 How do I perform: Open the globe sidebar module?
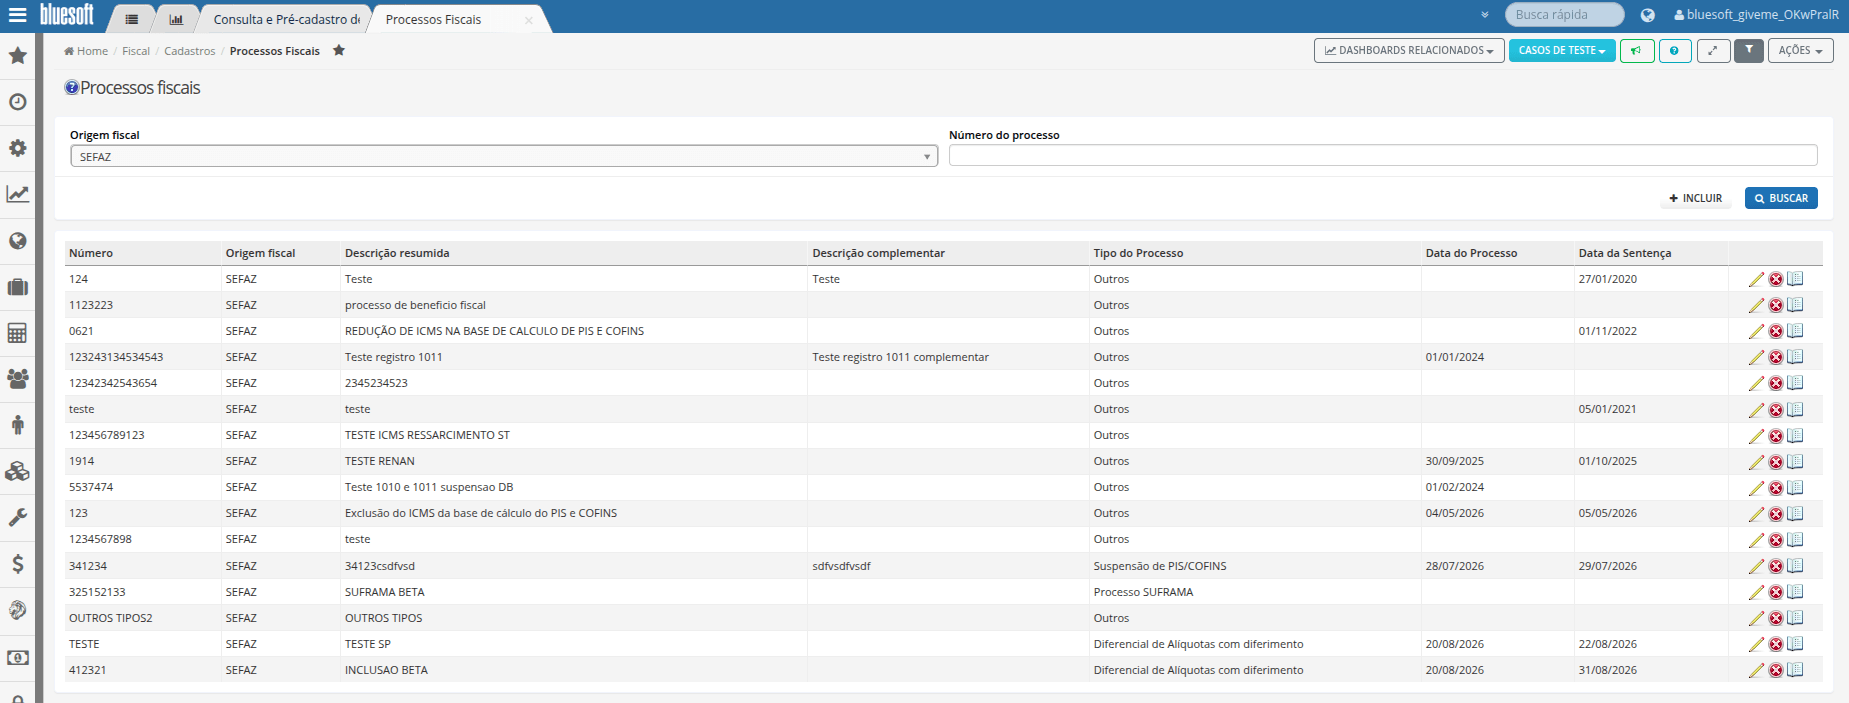click(17, 241)
